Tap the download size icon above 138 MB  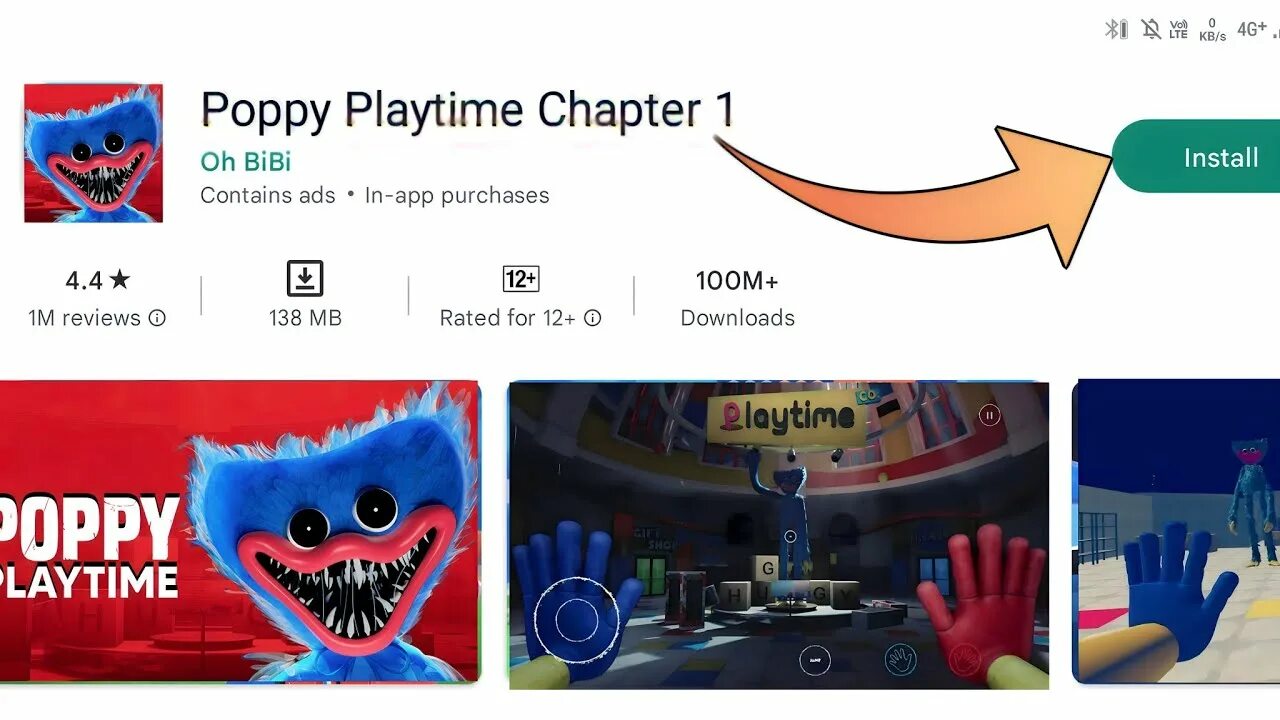pos(305,279)
